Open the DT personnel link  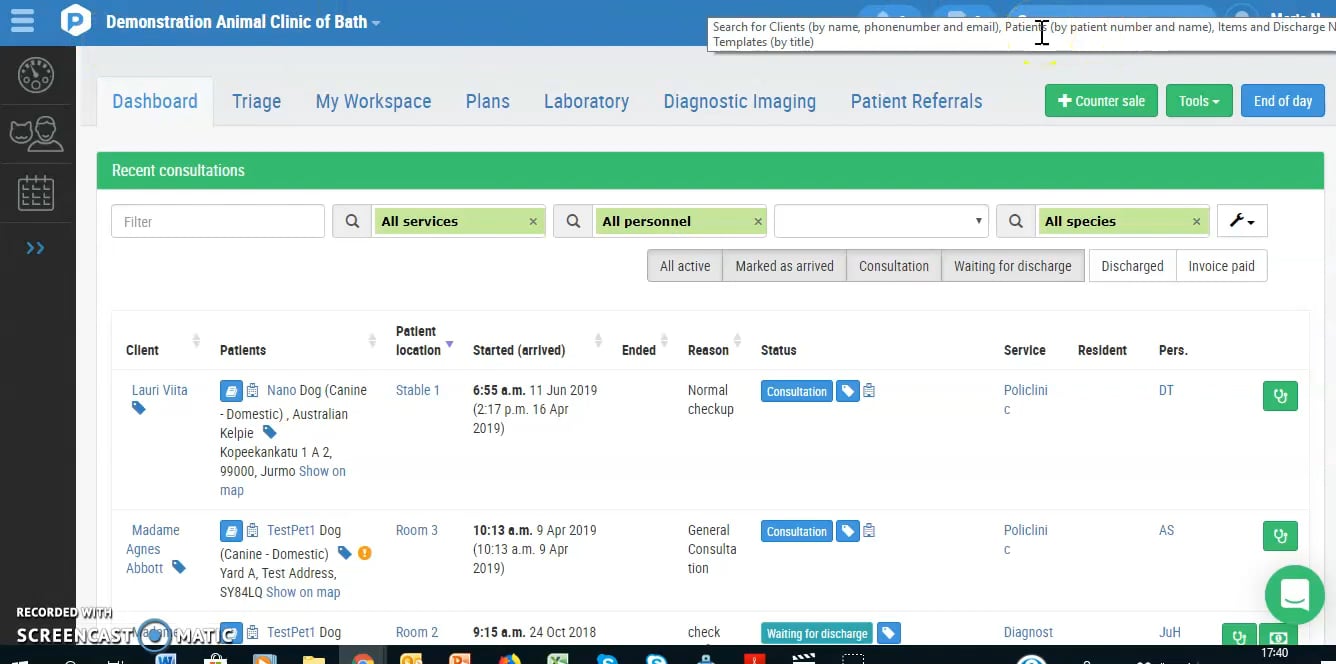(x=1166, y=390)
